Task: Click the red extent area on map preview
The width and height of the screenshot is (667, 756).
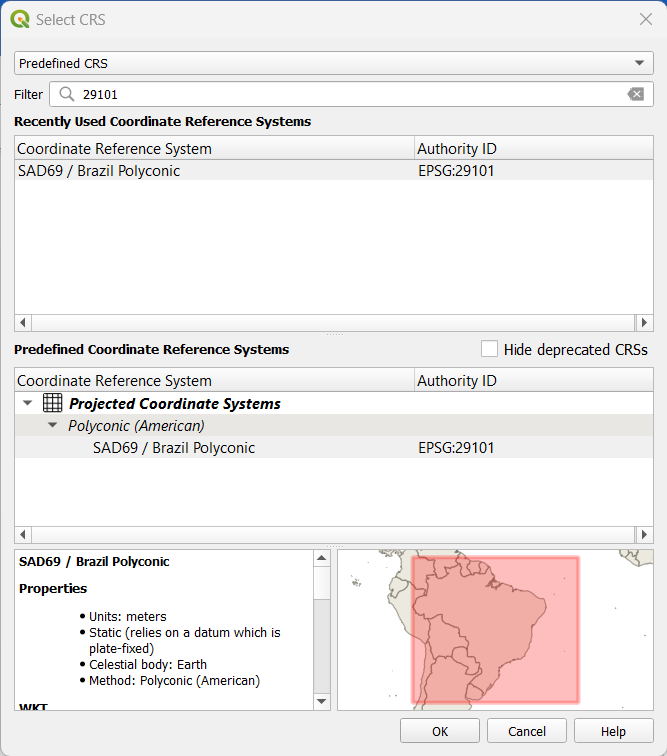Action: coord(495,628)
